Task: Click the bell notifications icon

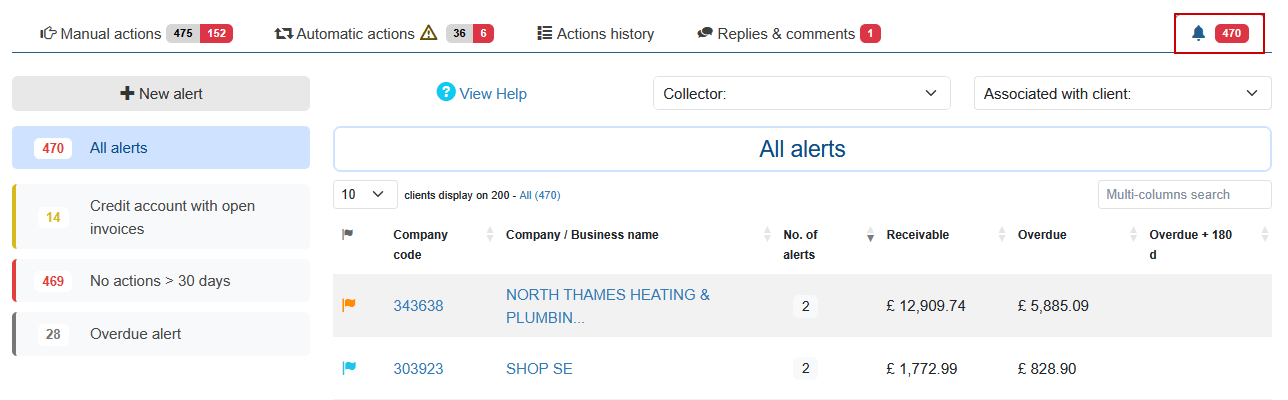Action: pos(1198,34)
